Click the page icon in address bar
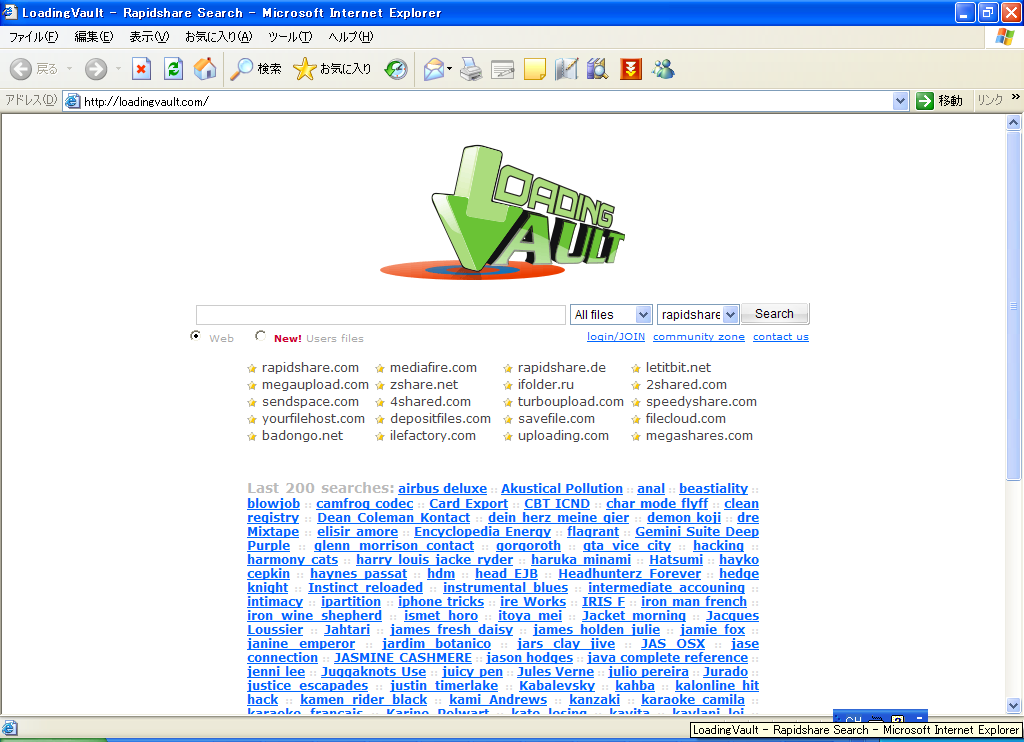The width and height of the screenshot is (1024, 742). click(72, 101)
